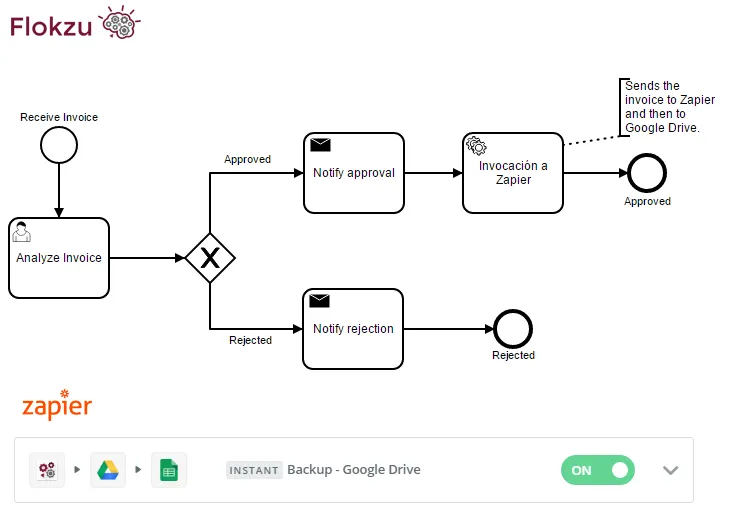
Task: Select the Invocación a Zapier service task
Action: point(513,173)
